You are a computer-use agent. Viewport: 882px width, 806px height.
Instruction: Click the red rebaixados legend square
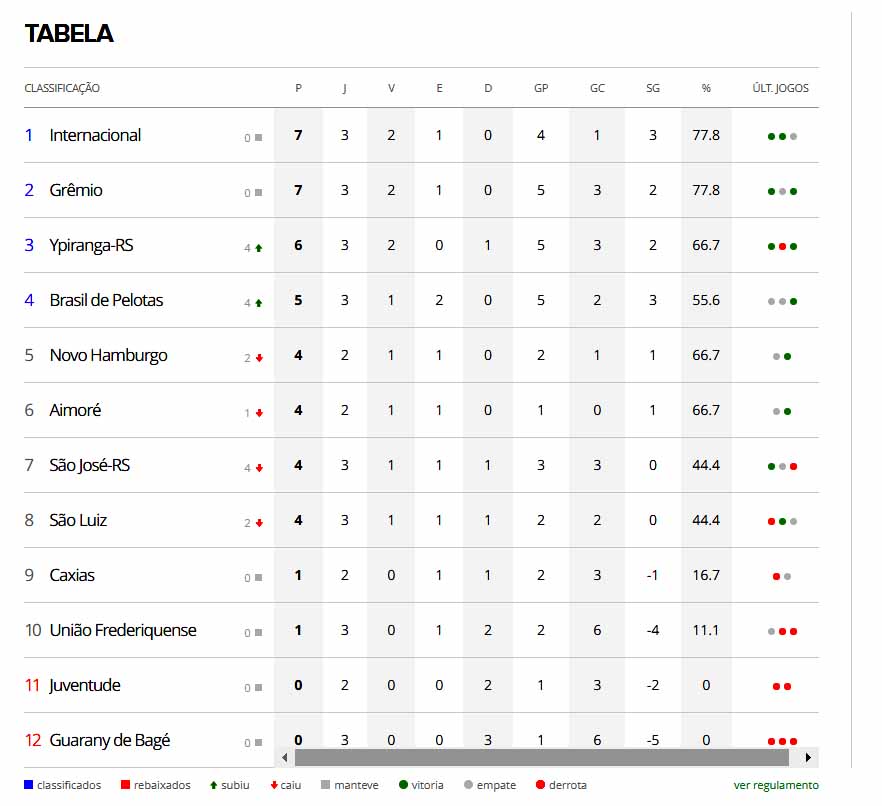click(x=125, y=785)
